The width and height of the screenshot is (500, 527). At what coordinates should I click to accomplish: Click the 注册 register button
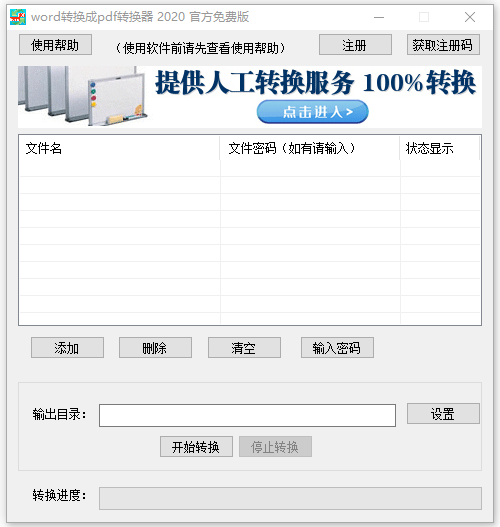click(355, 44)
